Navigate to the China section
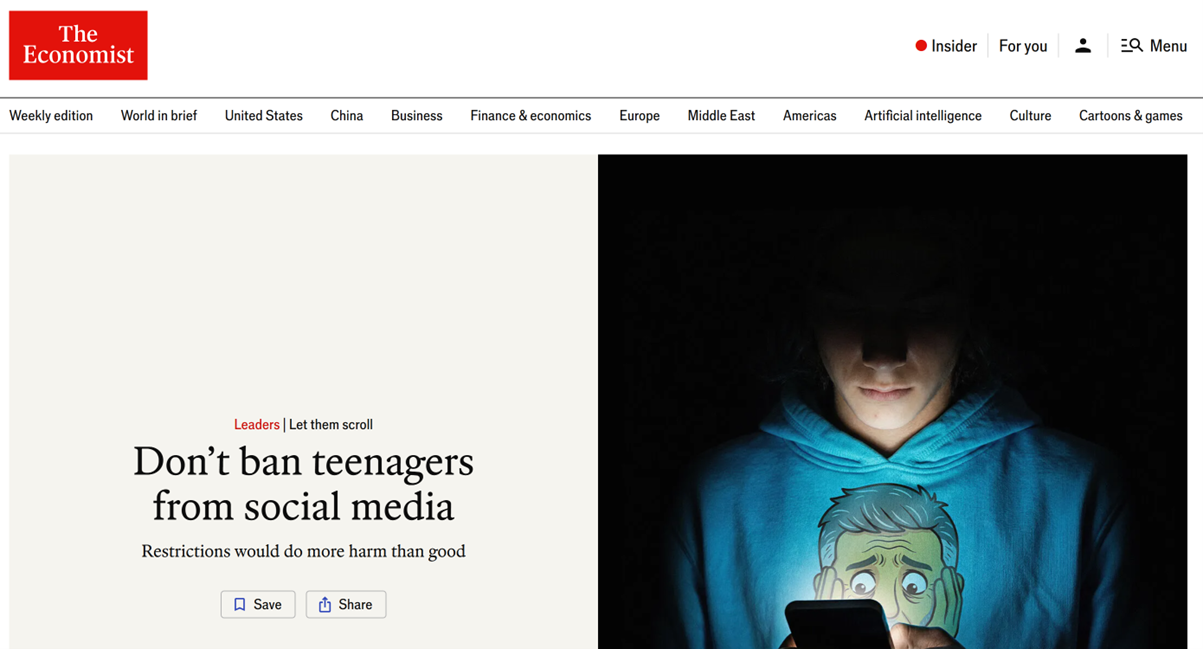The image size is (1203, 649). tap(347, 116)
